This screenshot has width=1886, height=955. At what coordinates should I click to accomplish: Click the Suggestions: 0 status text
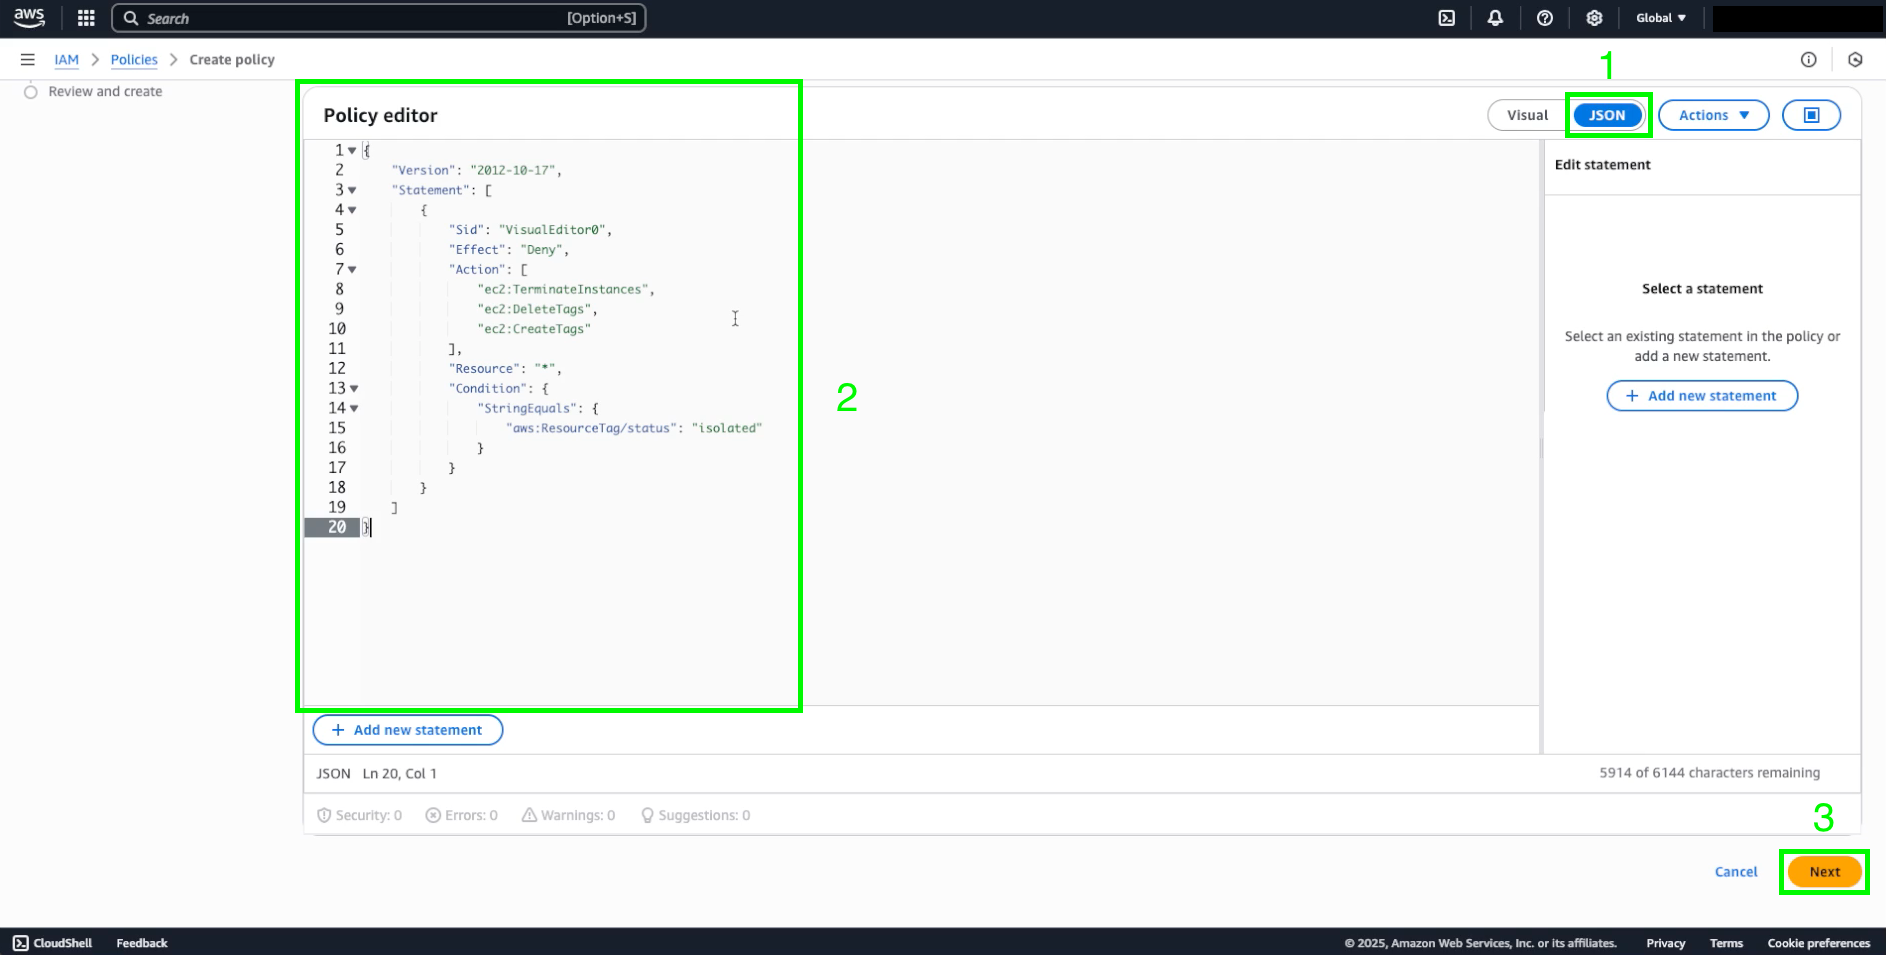704,815
